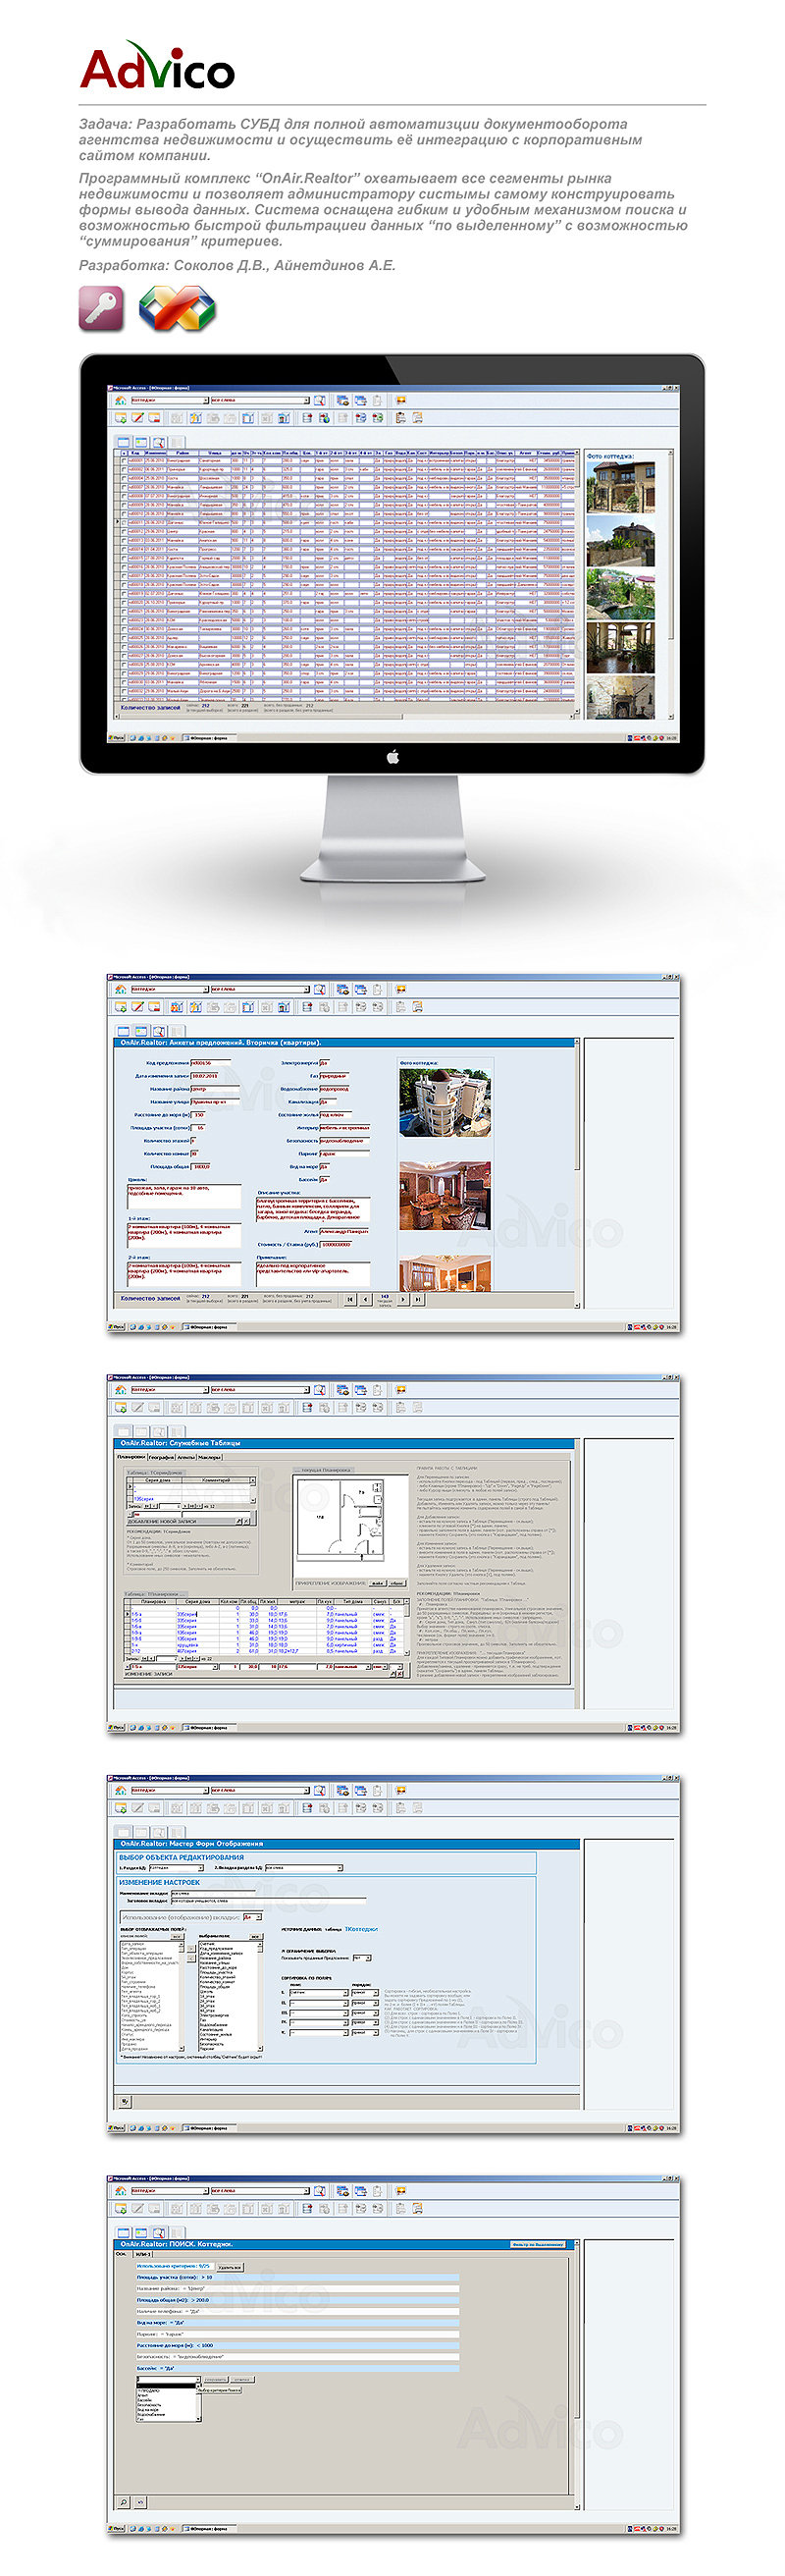
Task: Click the floor plan image in Служебные Таблицы
Action: [340, 1518]
